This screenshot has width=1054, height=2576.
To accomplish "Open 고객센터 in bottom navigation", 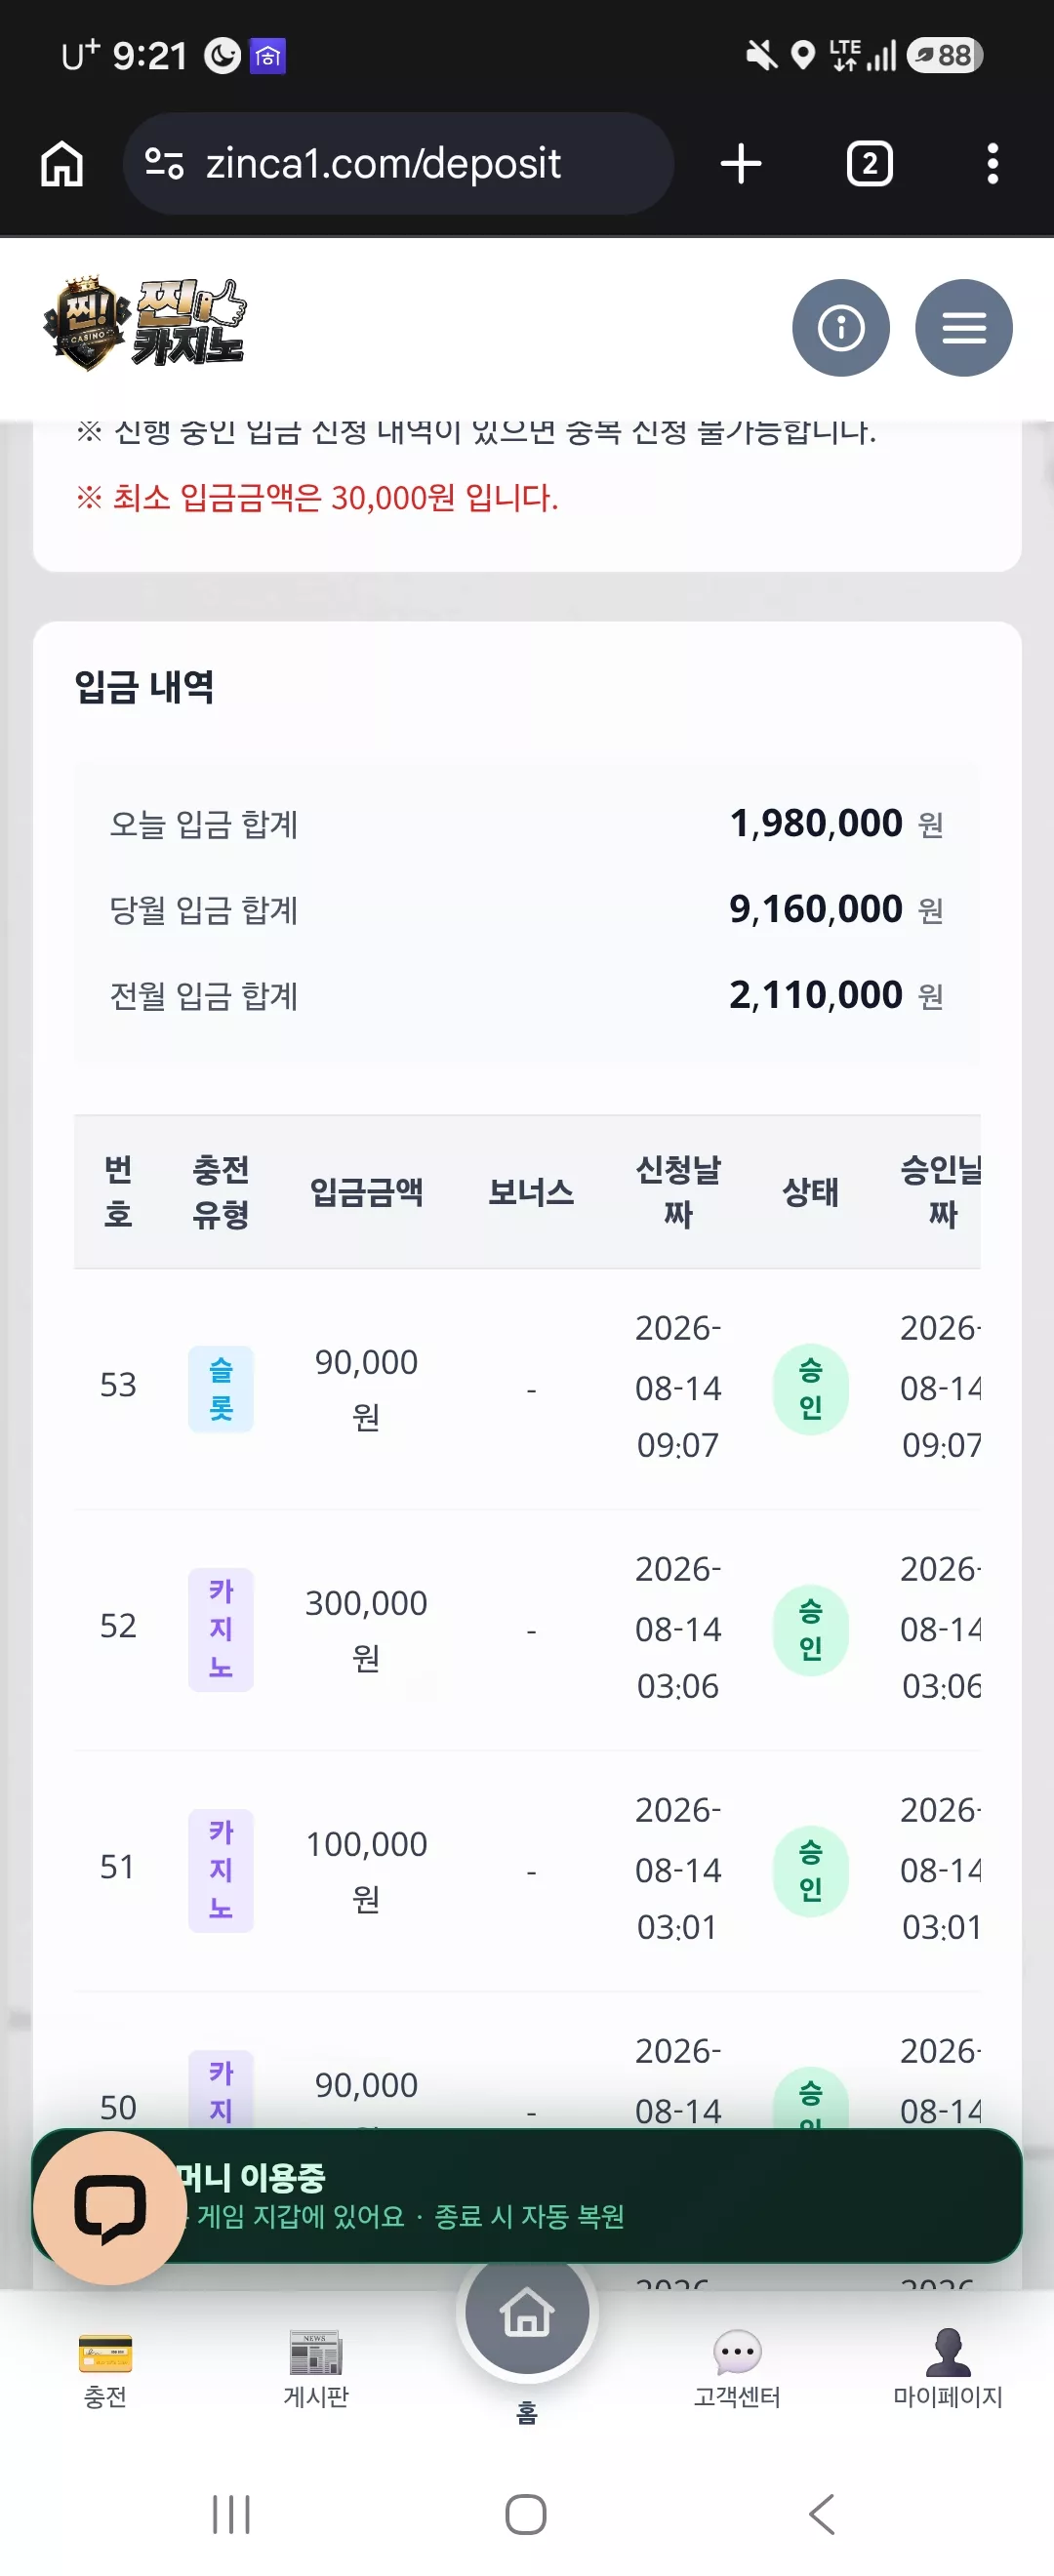I will (737, 2369).
